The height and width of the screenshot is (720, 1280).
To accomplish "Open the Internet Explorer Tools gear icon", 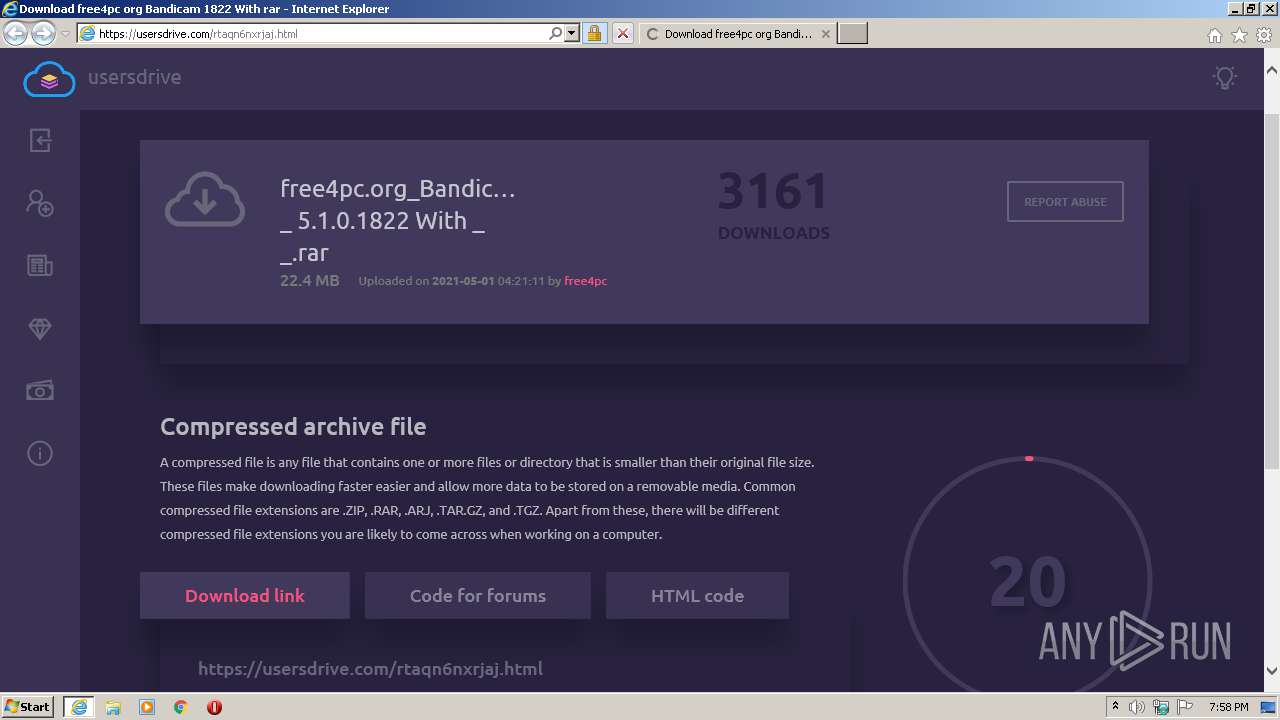I will point(1264,35).
